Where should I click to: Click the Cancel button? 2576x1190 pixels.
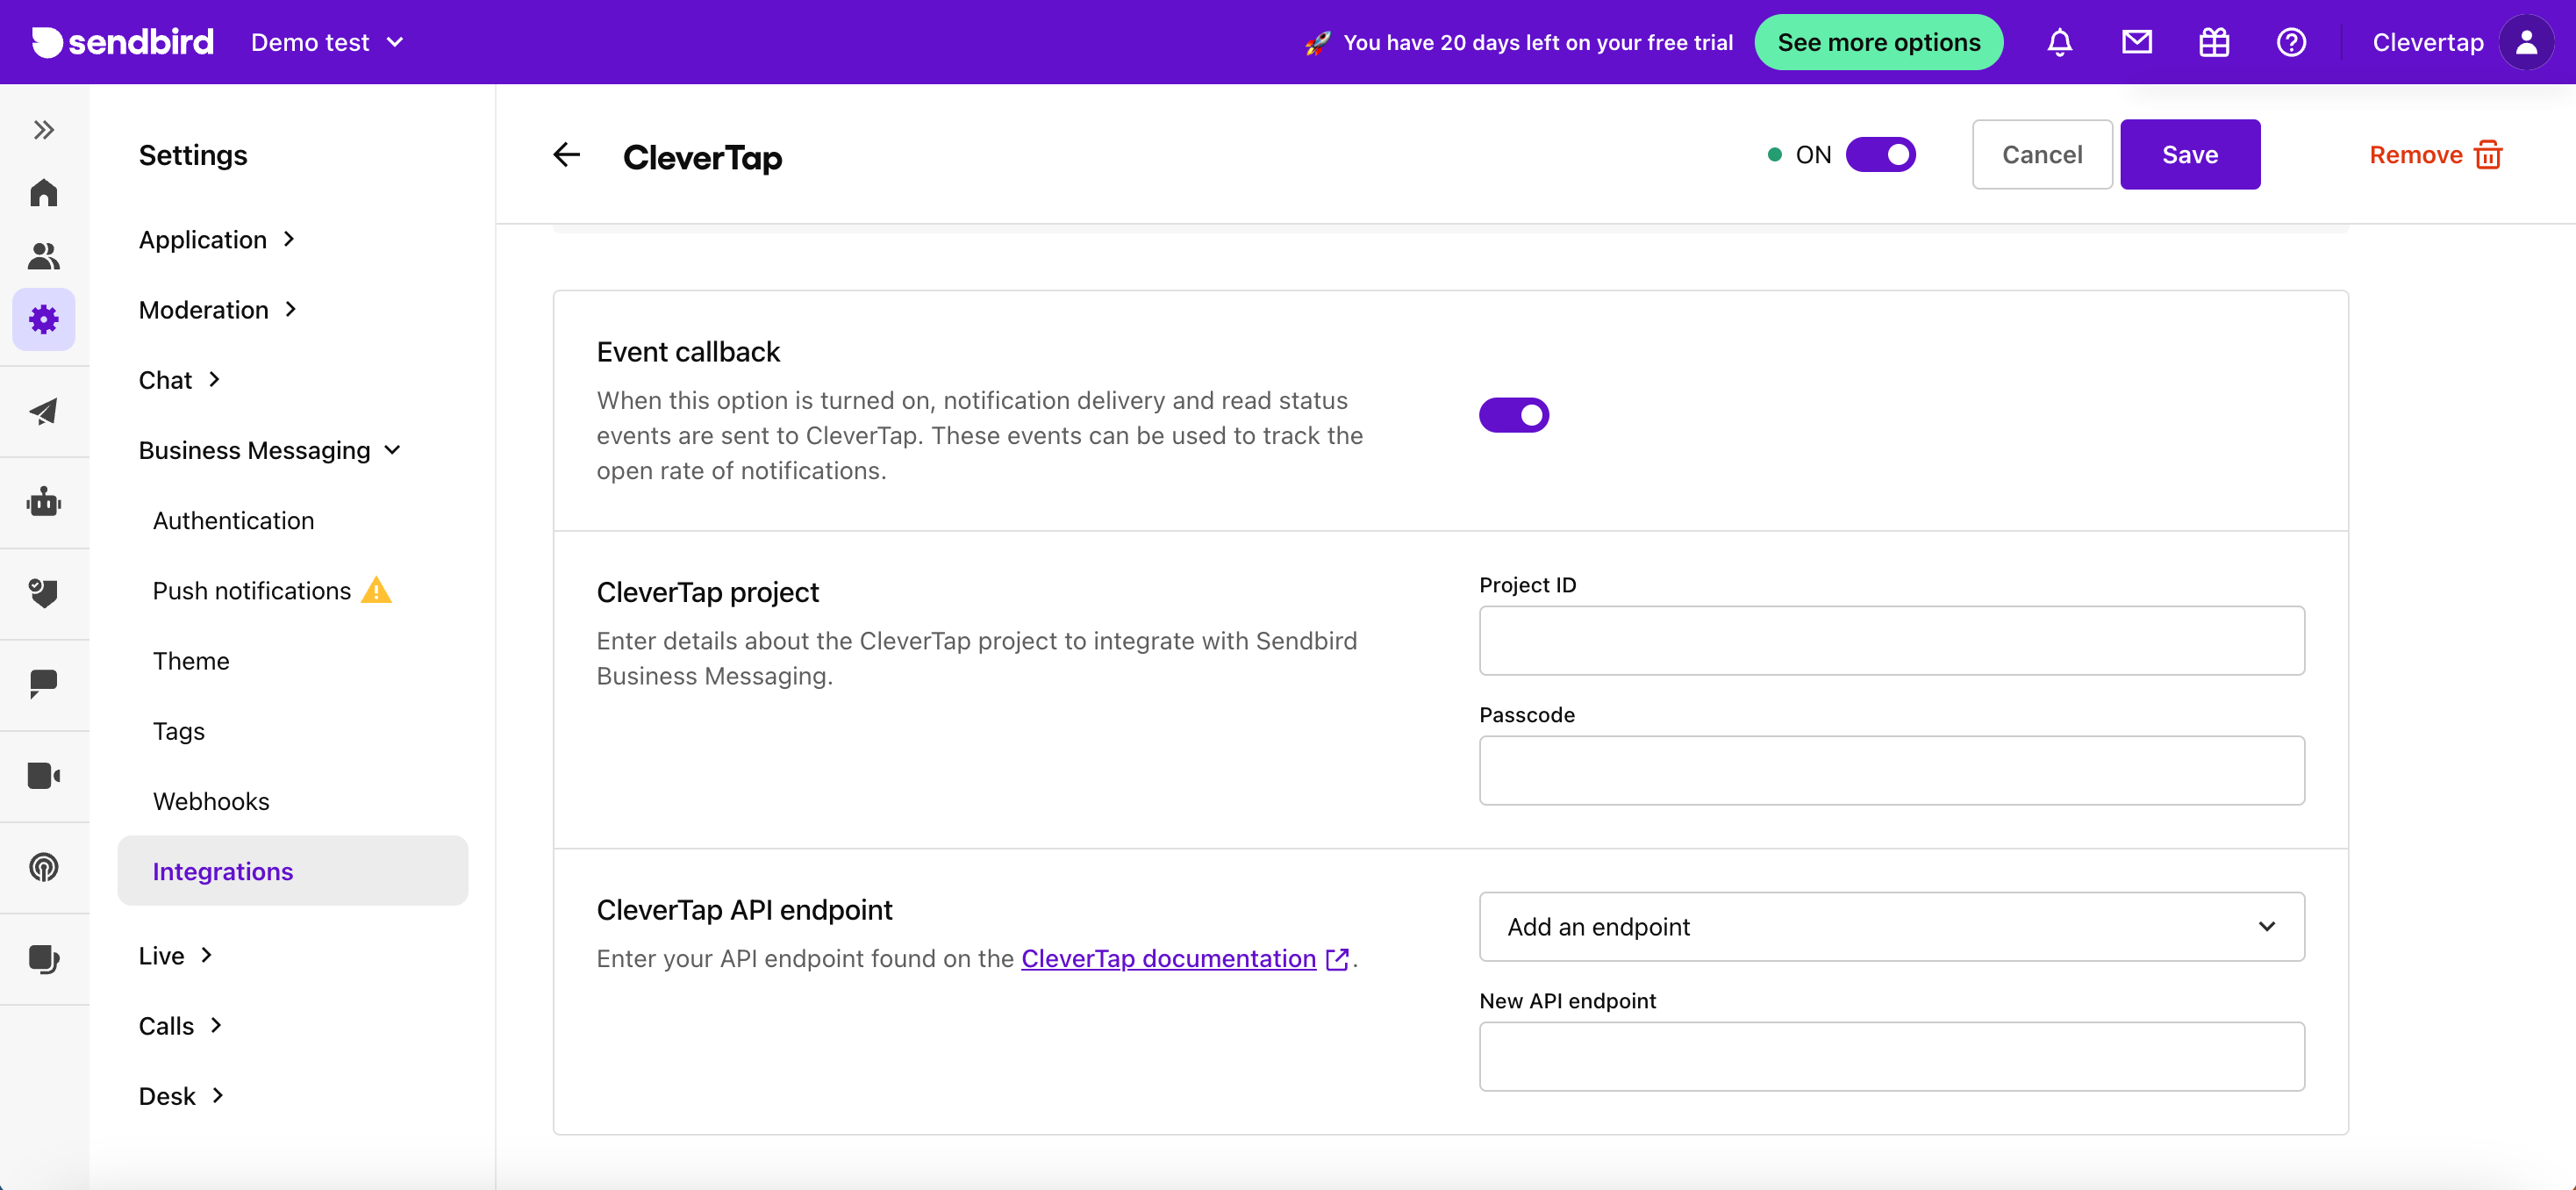2042,155
